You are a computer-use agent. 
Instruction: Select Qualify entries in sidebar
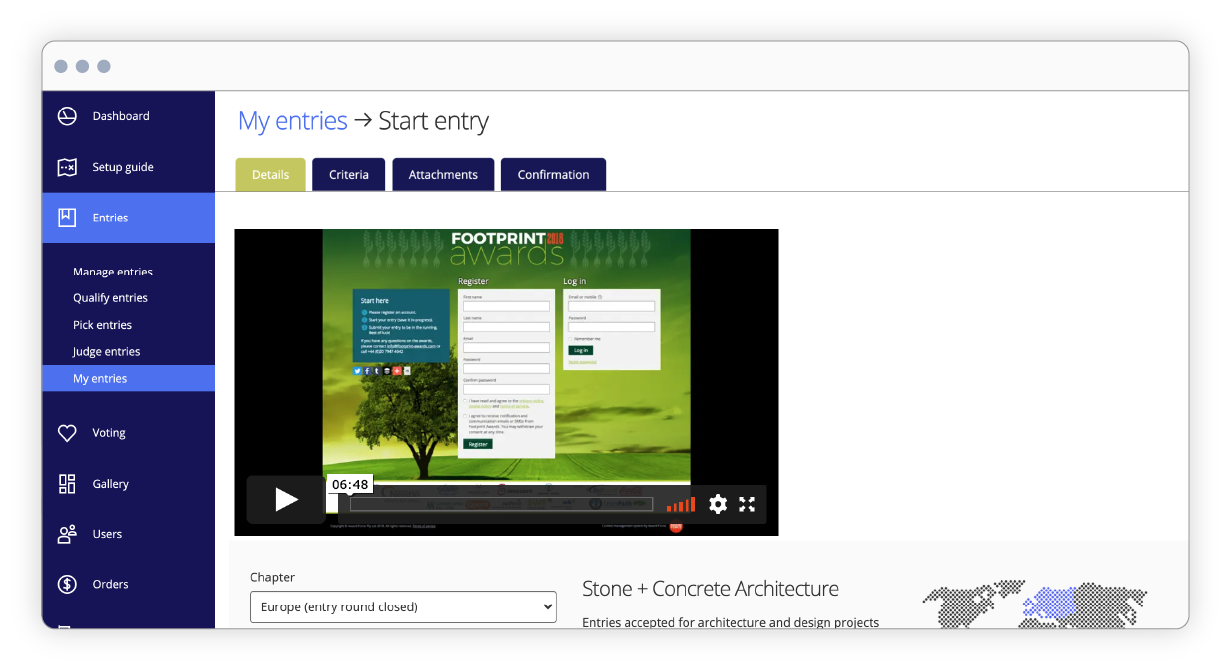pos(110,298)
